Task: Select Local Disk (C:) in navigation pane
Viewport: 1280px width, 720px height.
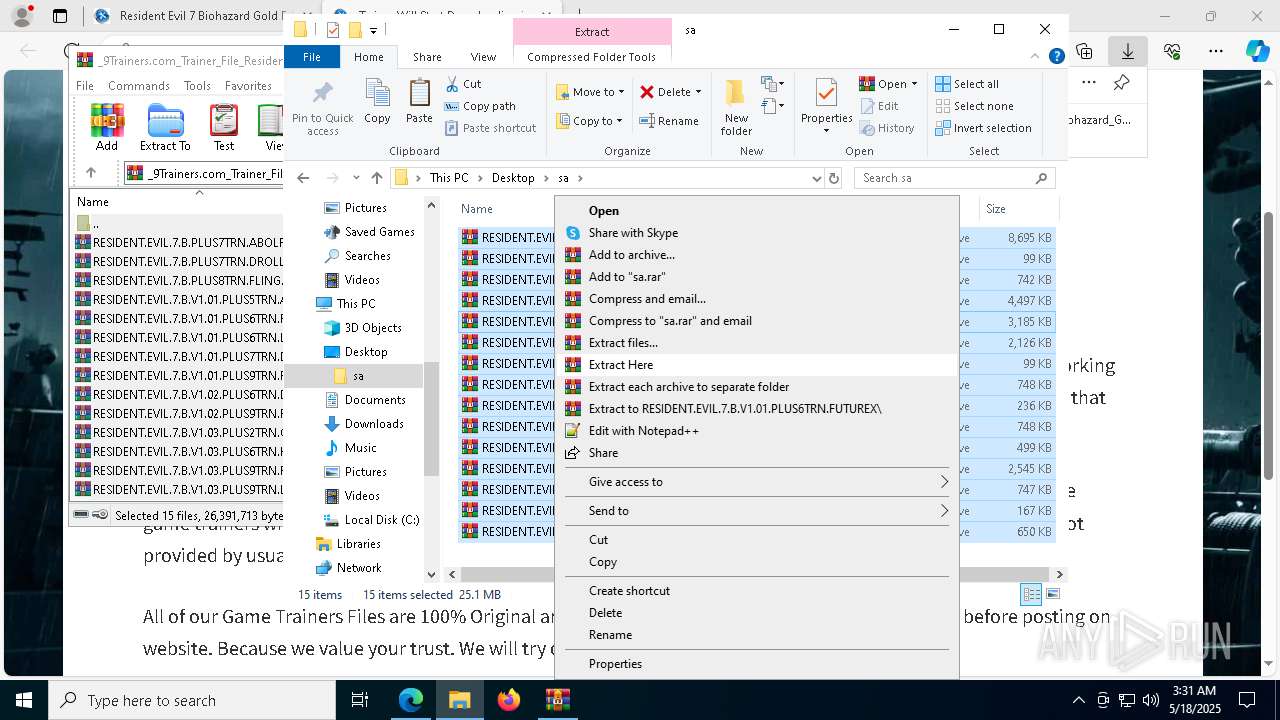Action: click(381, 520)
